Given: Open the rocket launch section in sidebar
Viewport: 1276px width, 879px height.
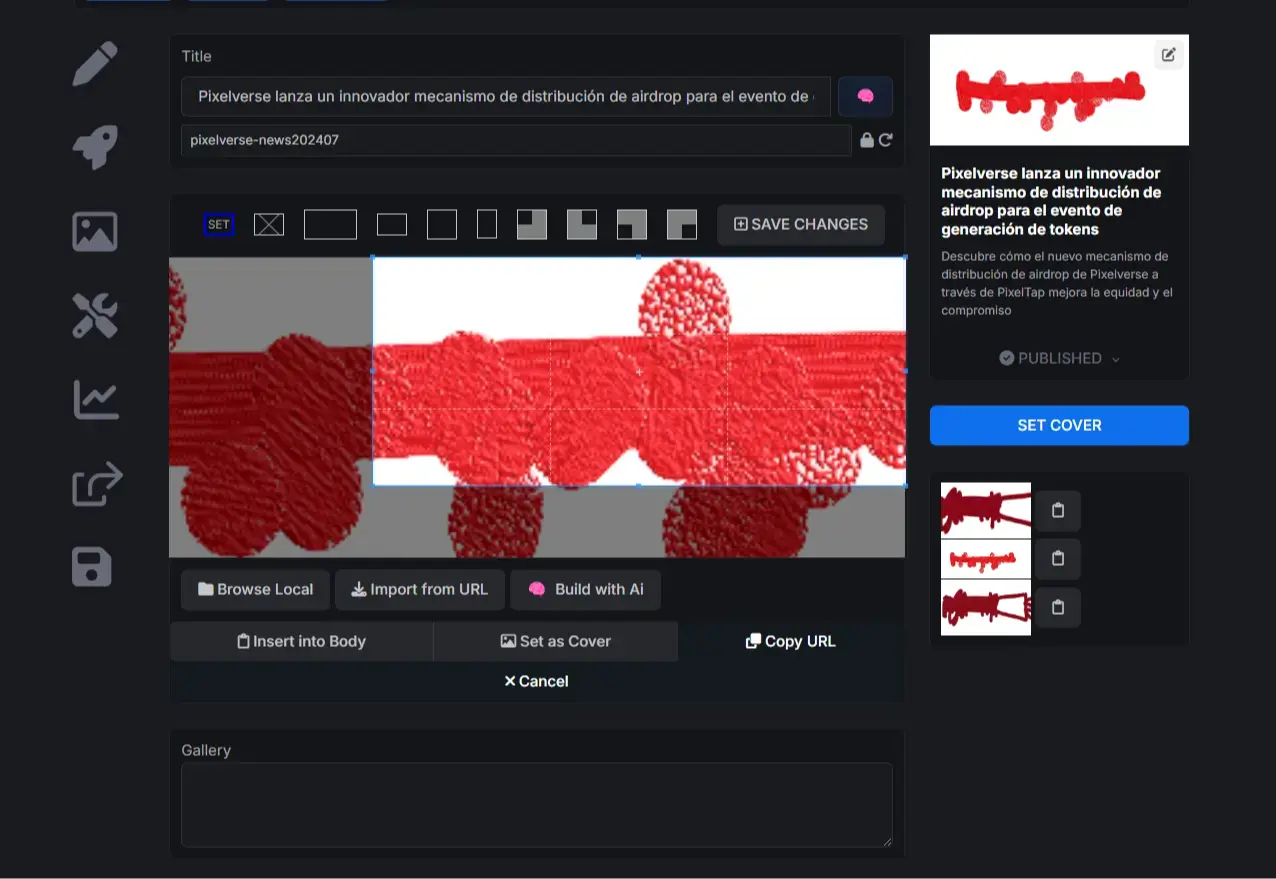Looking at the screenshot, I should point(95,147).
